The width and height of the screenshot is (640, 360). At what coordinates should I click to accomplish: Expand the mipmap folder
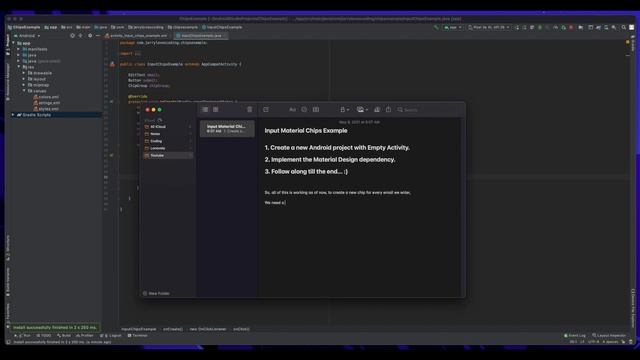pyautogui.click(x=24, y=85)
